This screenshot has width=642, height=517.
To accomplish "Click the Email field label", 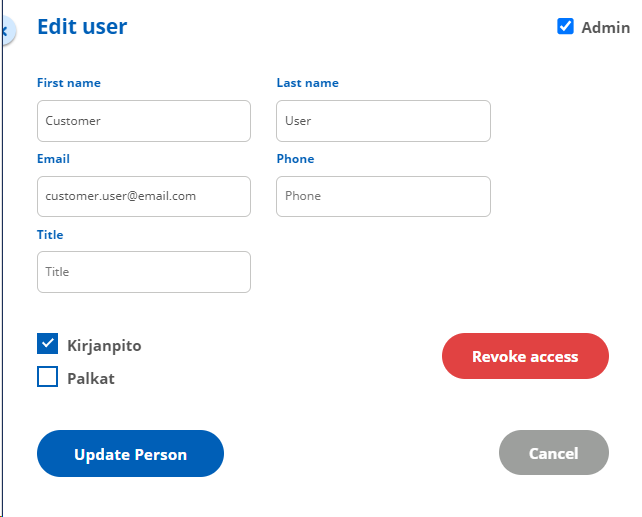I will point(53,159).
